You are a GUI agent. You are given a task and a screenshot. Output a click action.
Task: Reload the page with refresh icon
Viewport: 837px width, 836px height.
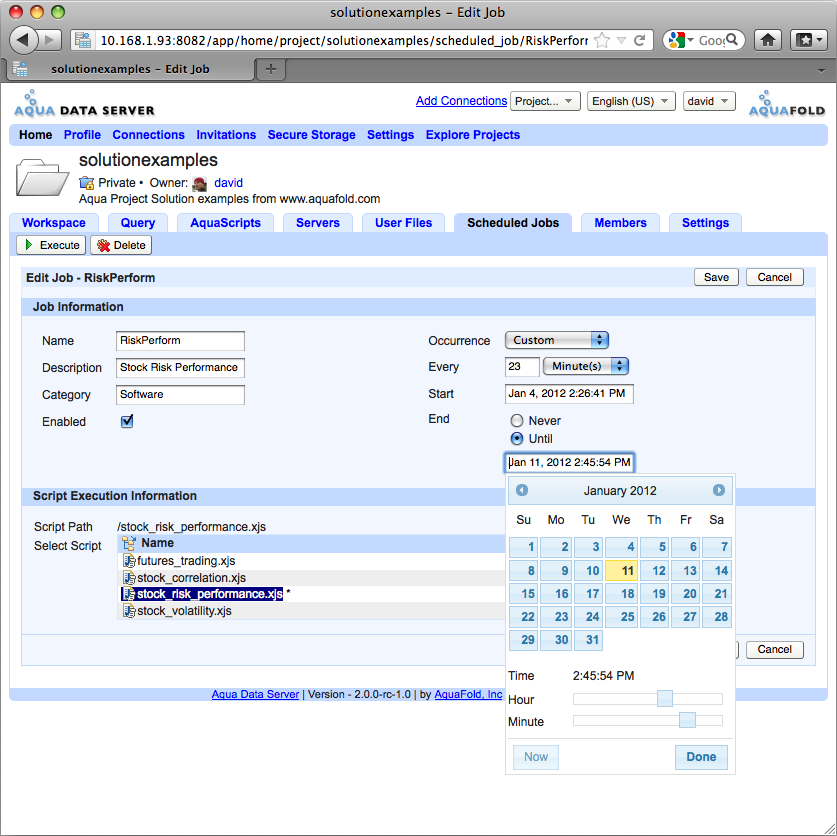click(x=639, y=40)
